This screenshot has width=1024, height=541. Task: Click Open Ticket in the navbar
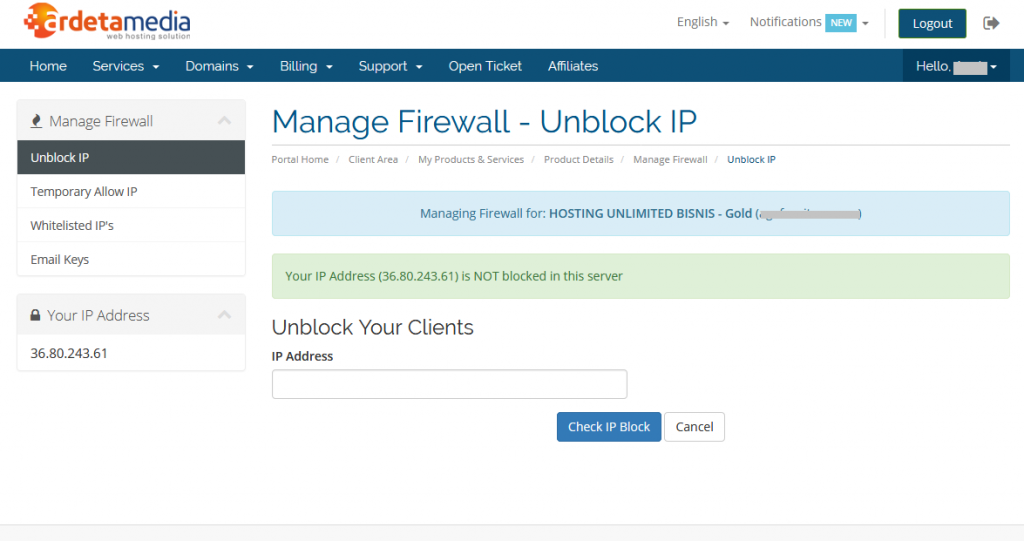(485, 66)
